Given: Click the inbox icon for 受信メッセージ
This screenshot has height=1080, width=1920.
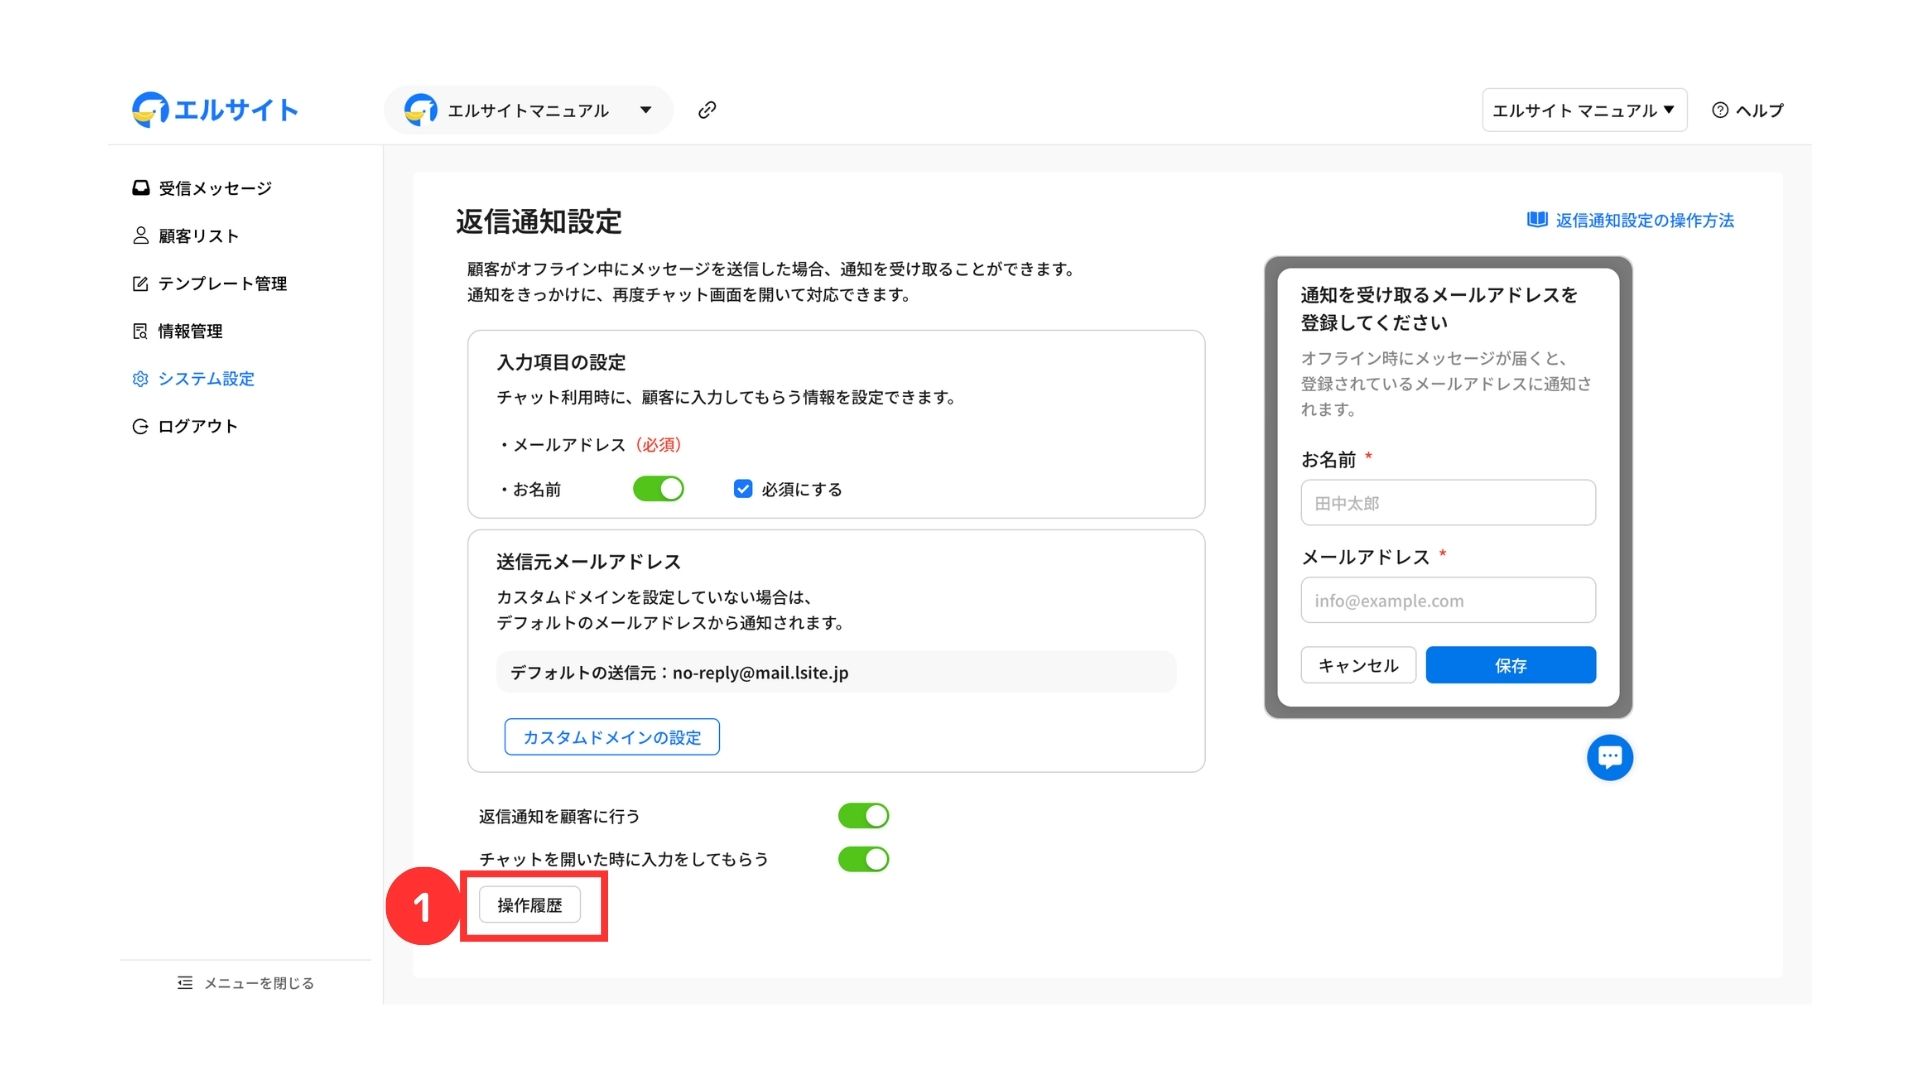Looking at the screenshot, I should [141, 188].
